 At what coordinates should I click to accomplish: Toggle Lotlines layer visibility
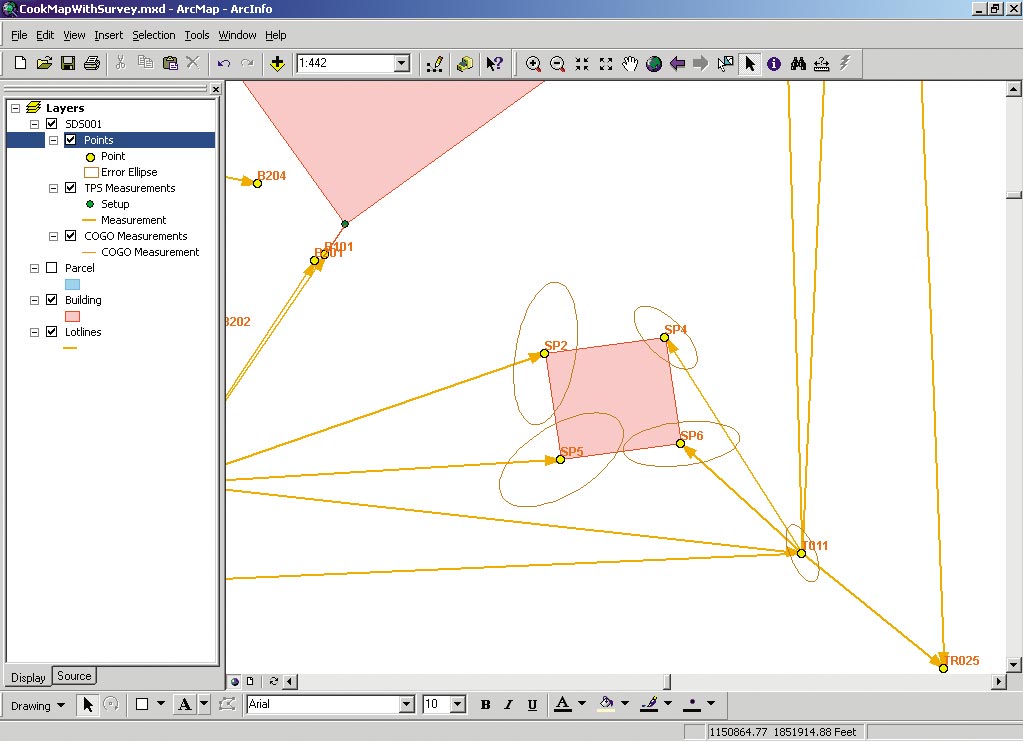tap(52, 332)
